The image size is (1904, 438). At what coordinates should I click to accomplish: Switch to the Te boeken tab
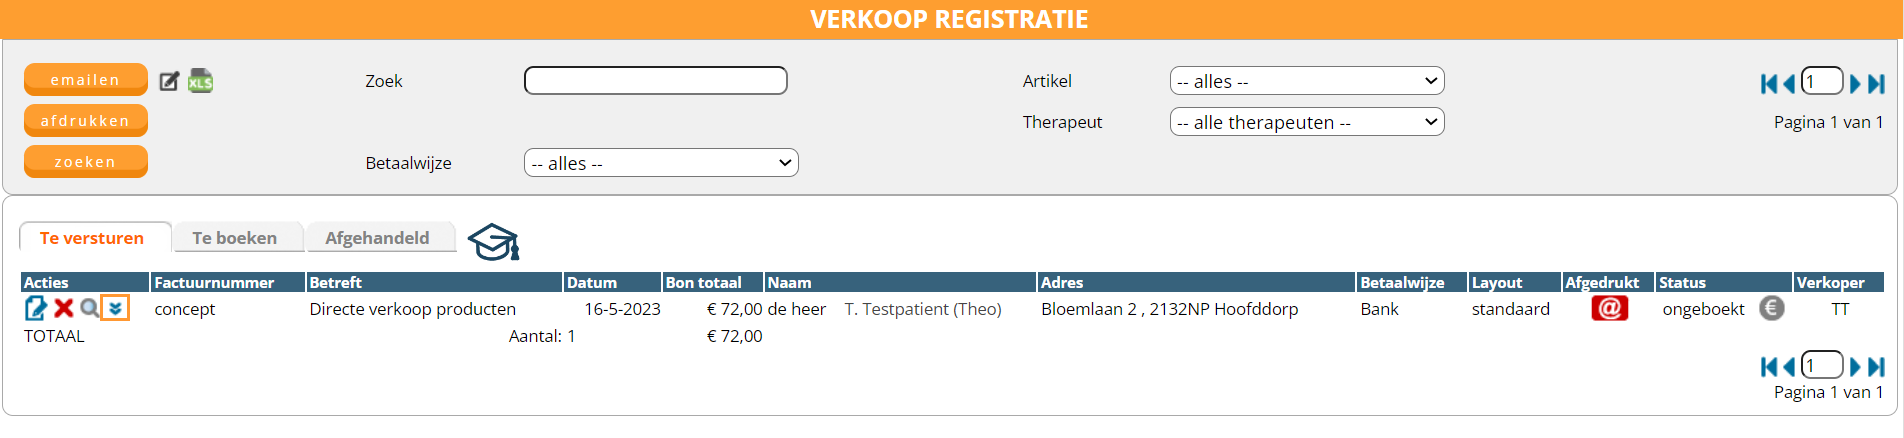pyautogui.click(x=235, y=238)
